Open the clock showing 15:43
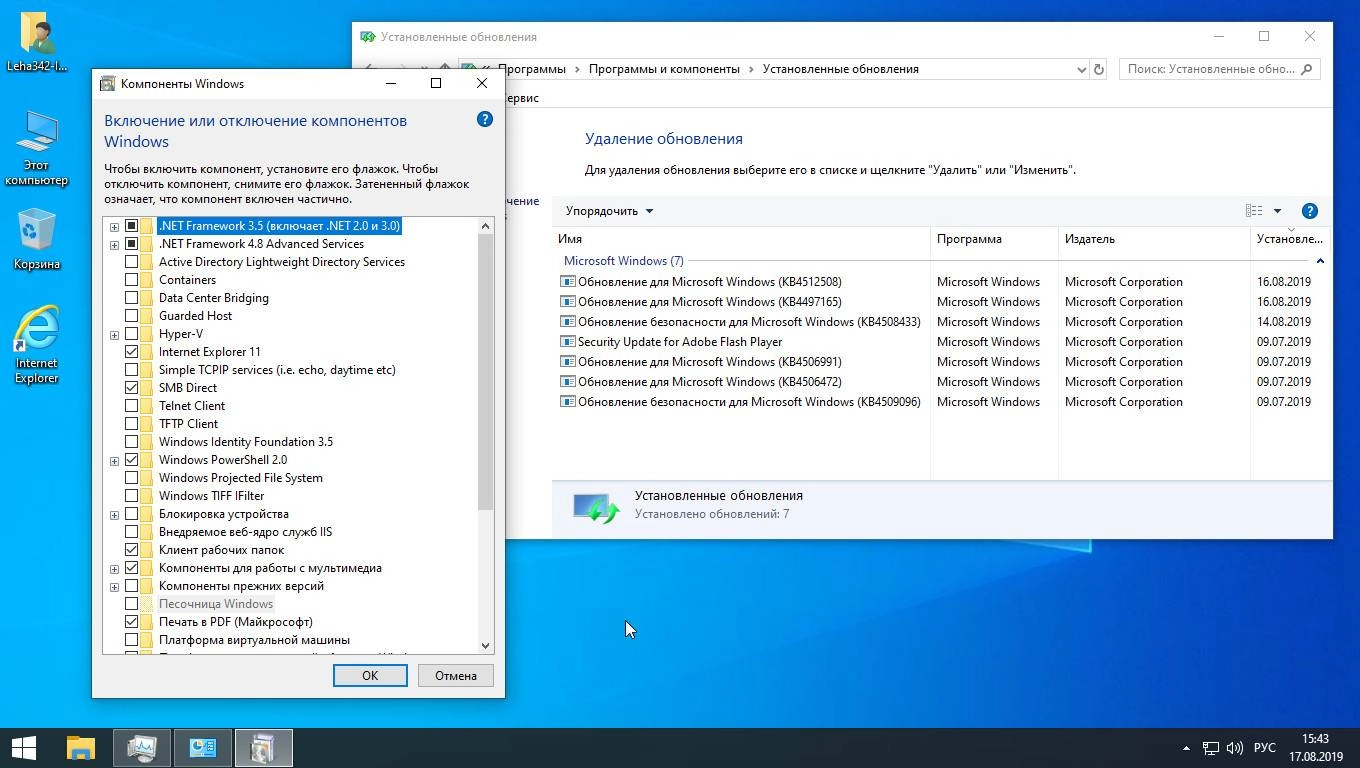 1315,747
